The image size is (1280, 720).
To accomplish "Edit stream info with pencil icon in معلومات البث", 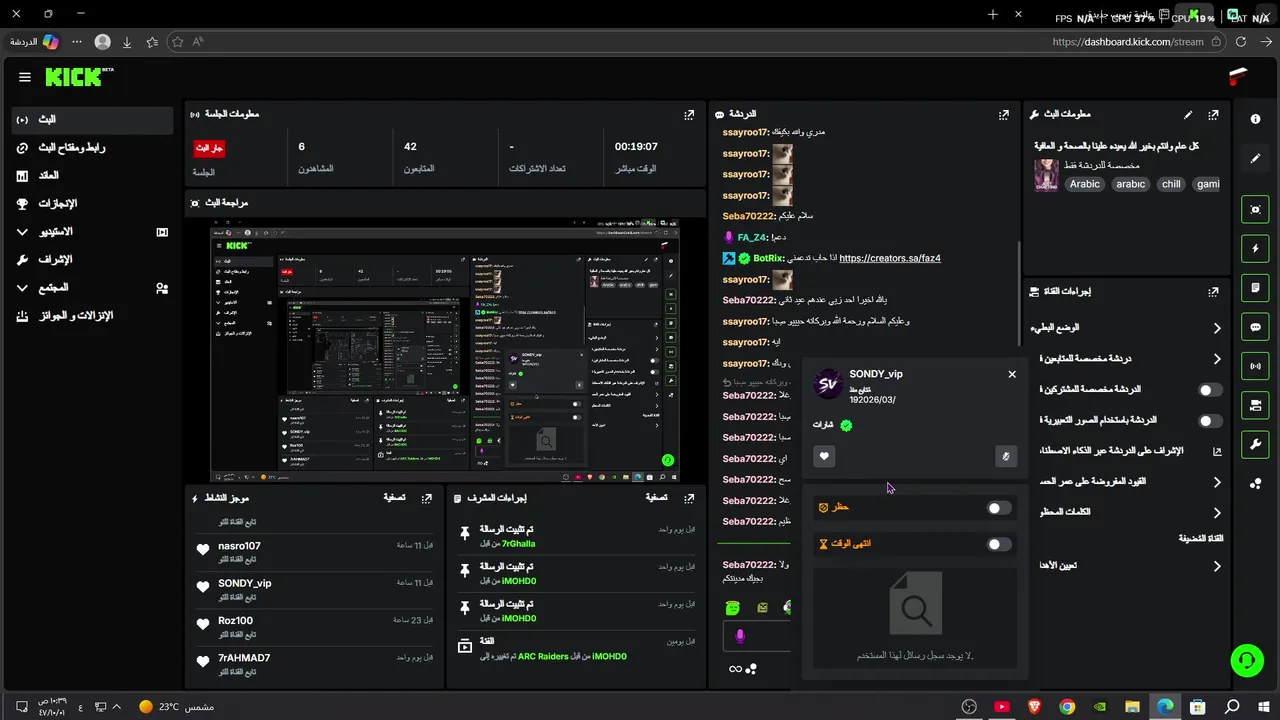I will (1188, 115).
